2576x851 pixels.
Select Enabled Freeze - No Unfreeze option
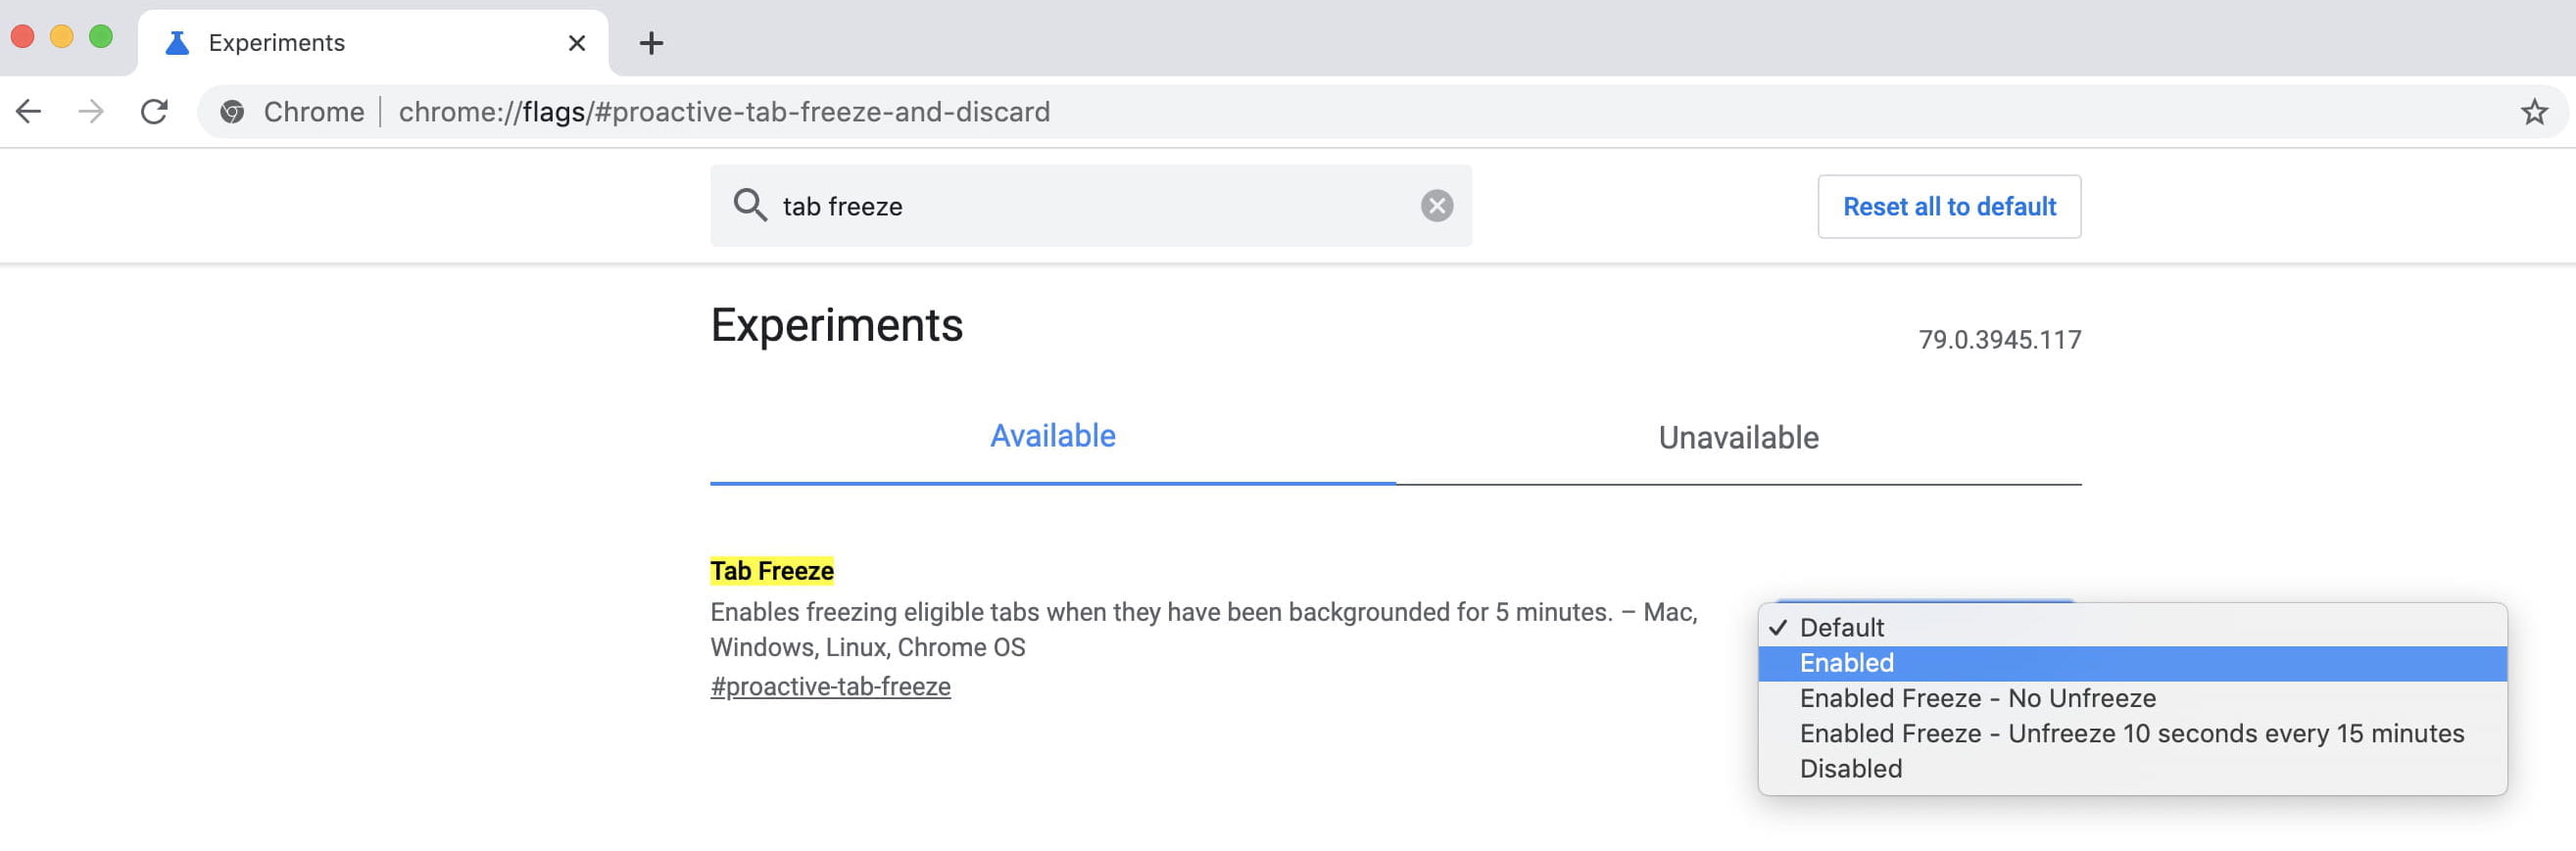coord(2132,698)
